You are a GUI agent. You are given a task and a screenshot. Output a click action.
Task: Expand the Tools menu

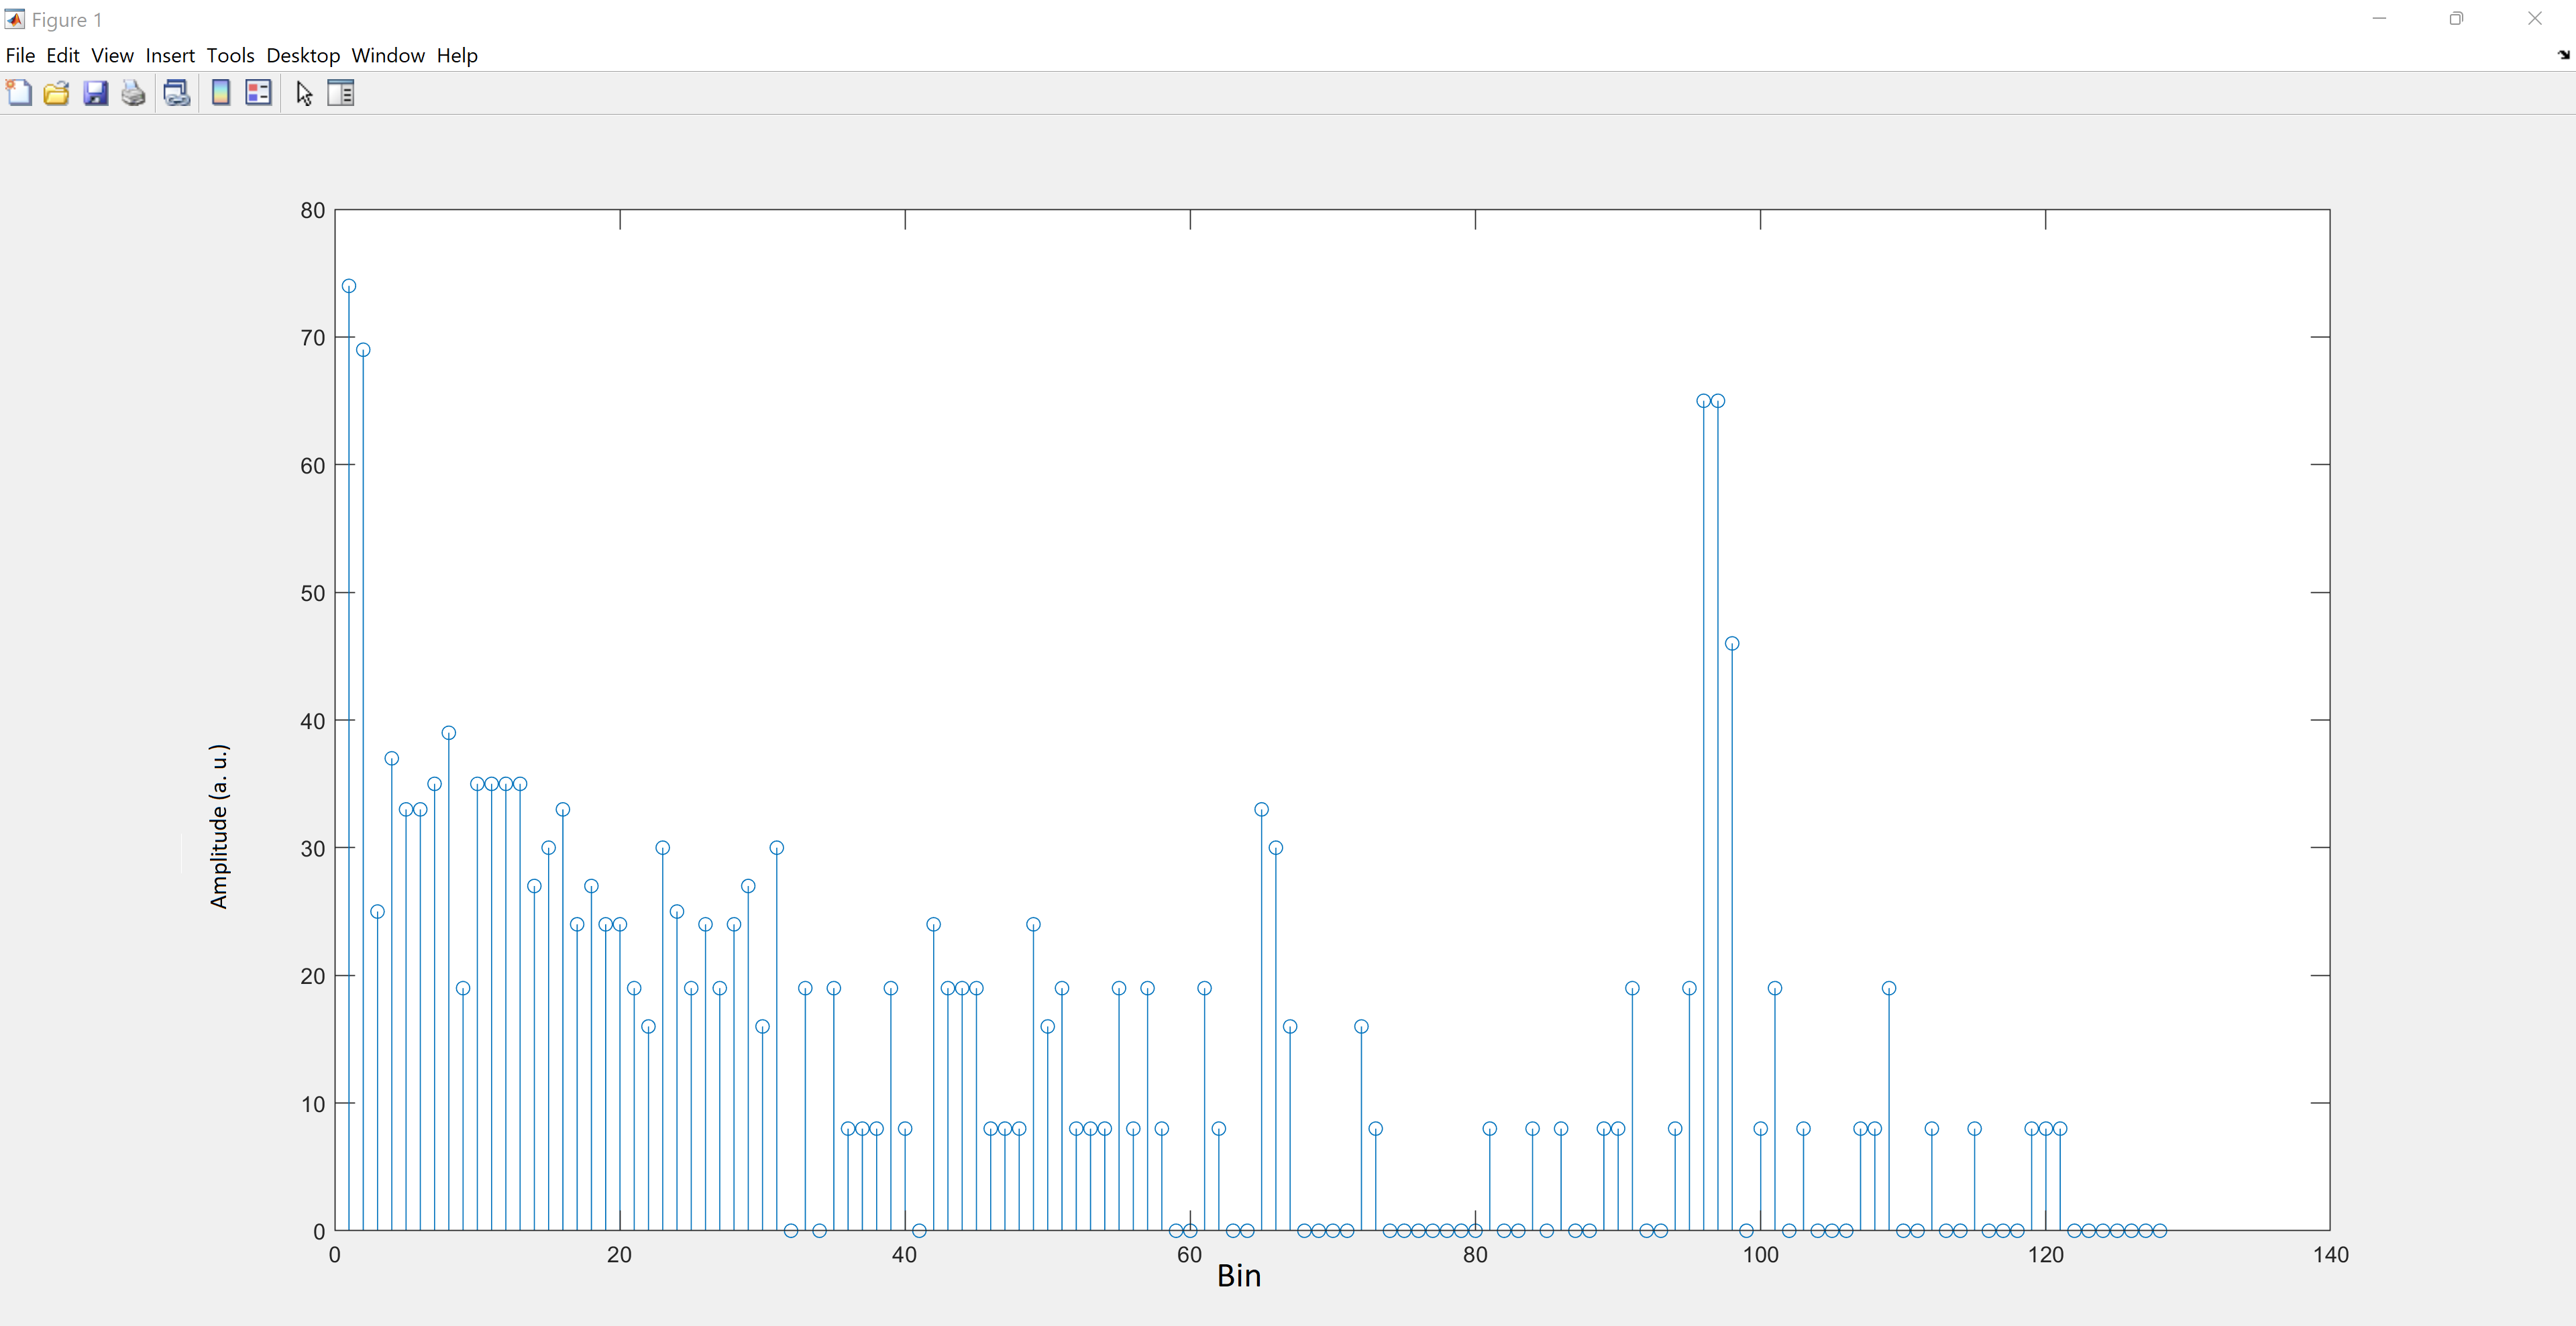click(230, 56)
